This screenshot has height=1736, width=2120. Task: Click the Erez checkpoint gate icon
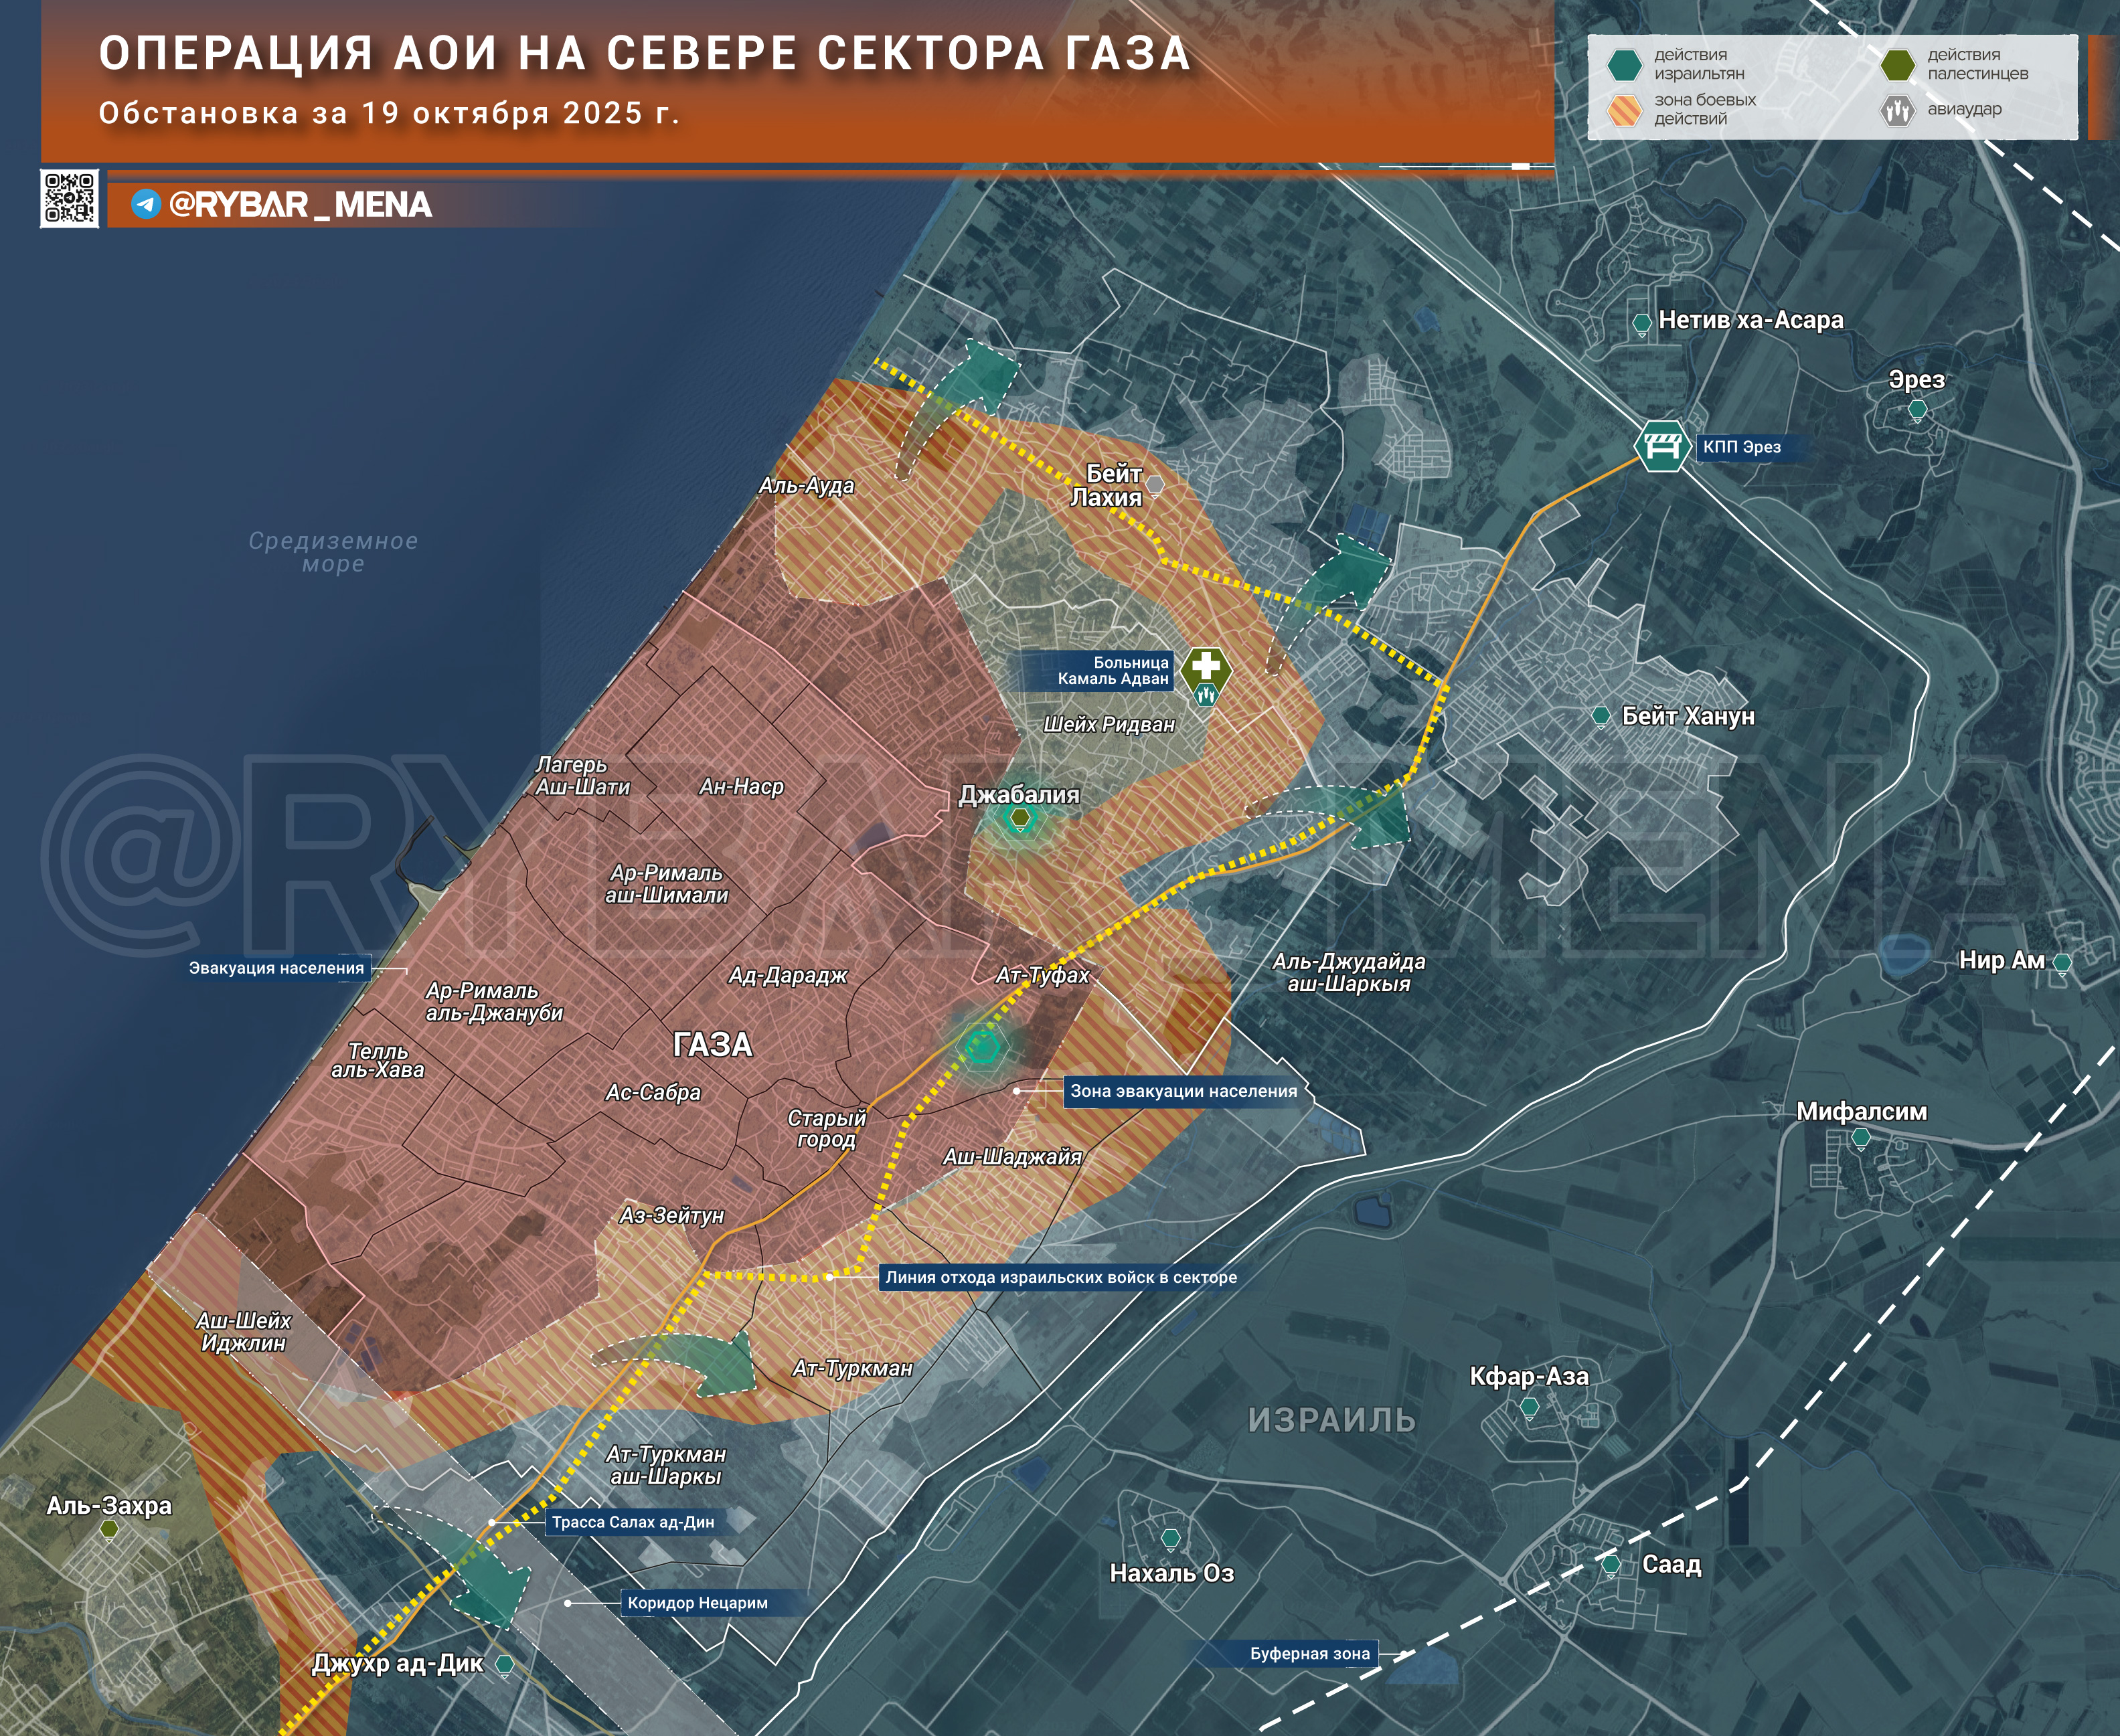pos(1662,446)
